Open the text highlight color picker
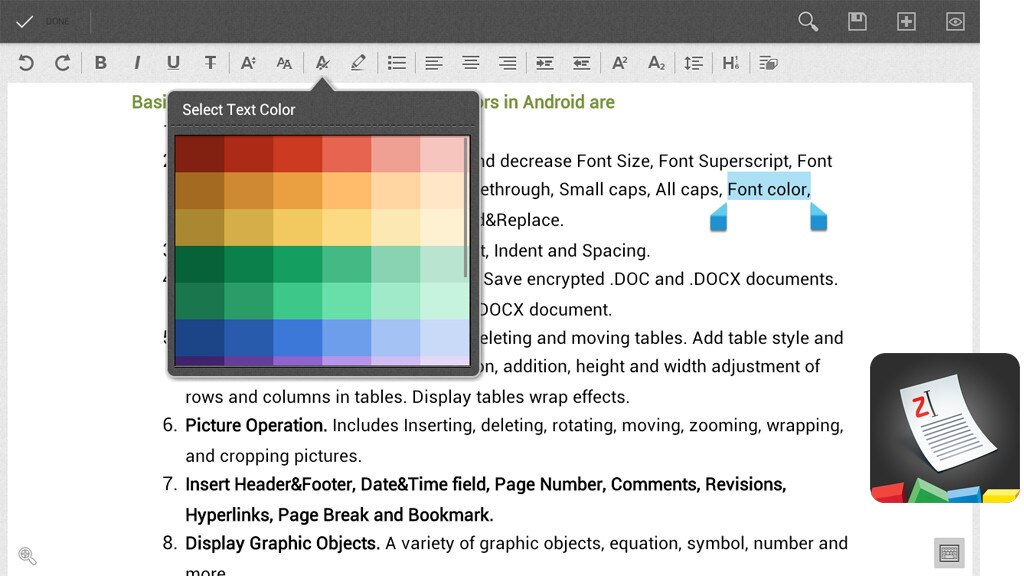Viewport: 1024px width, 576px height. [x=358, y=63]
